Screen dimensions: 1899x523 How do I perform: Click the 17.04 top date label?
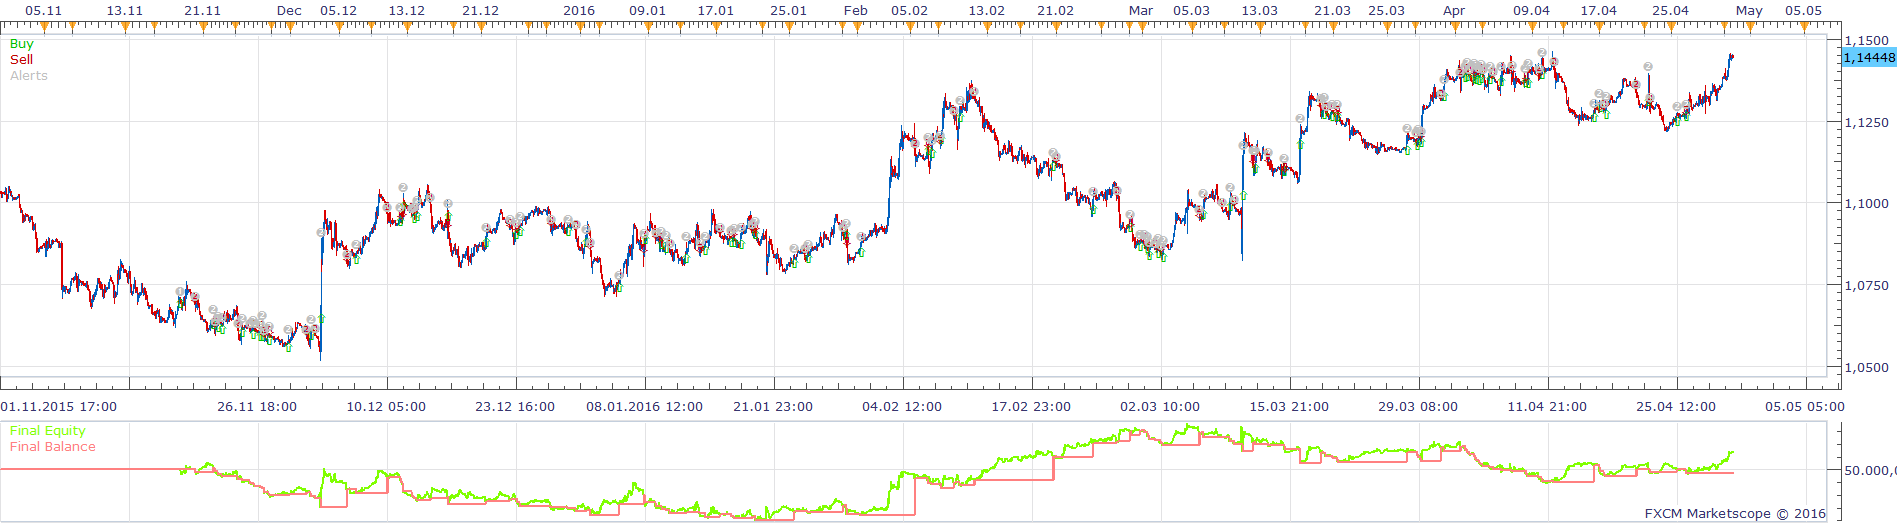[x=1598, y=11]
